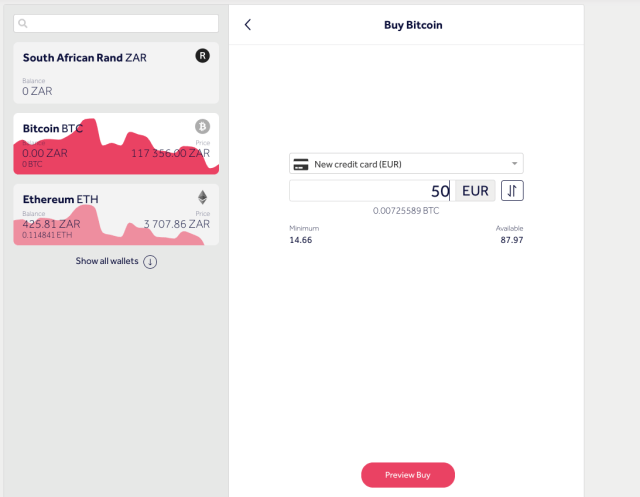Click the Ethereum diamond logo icon
640x497 pixels.
point(202,197)
